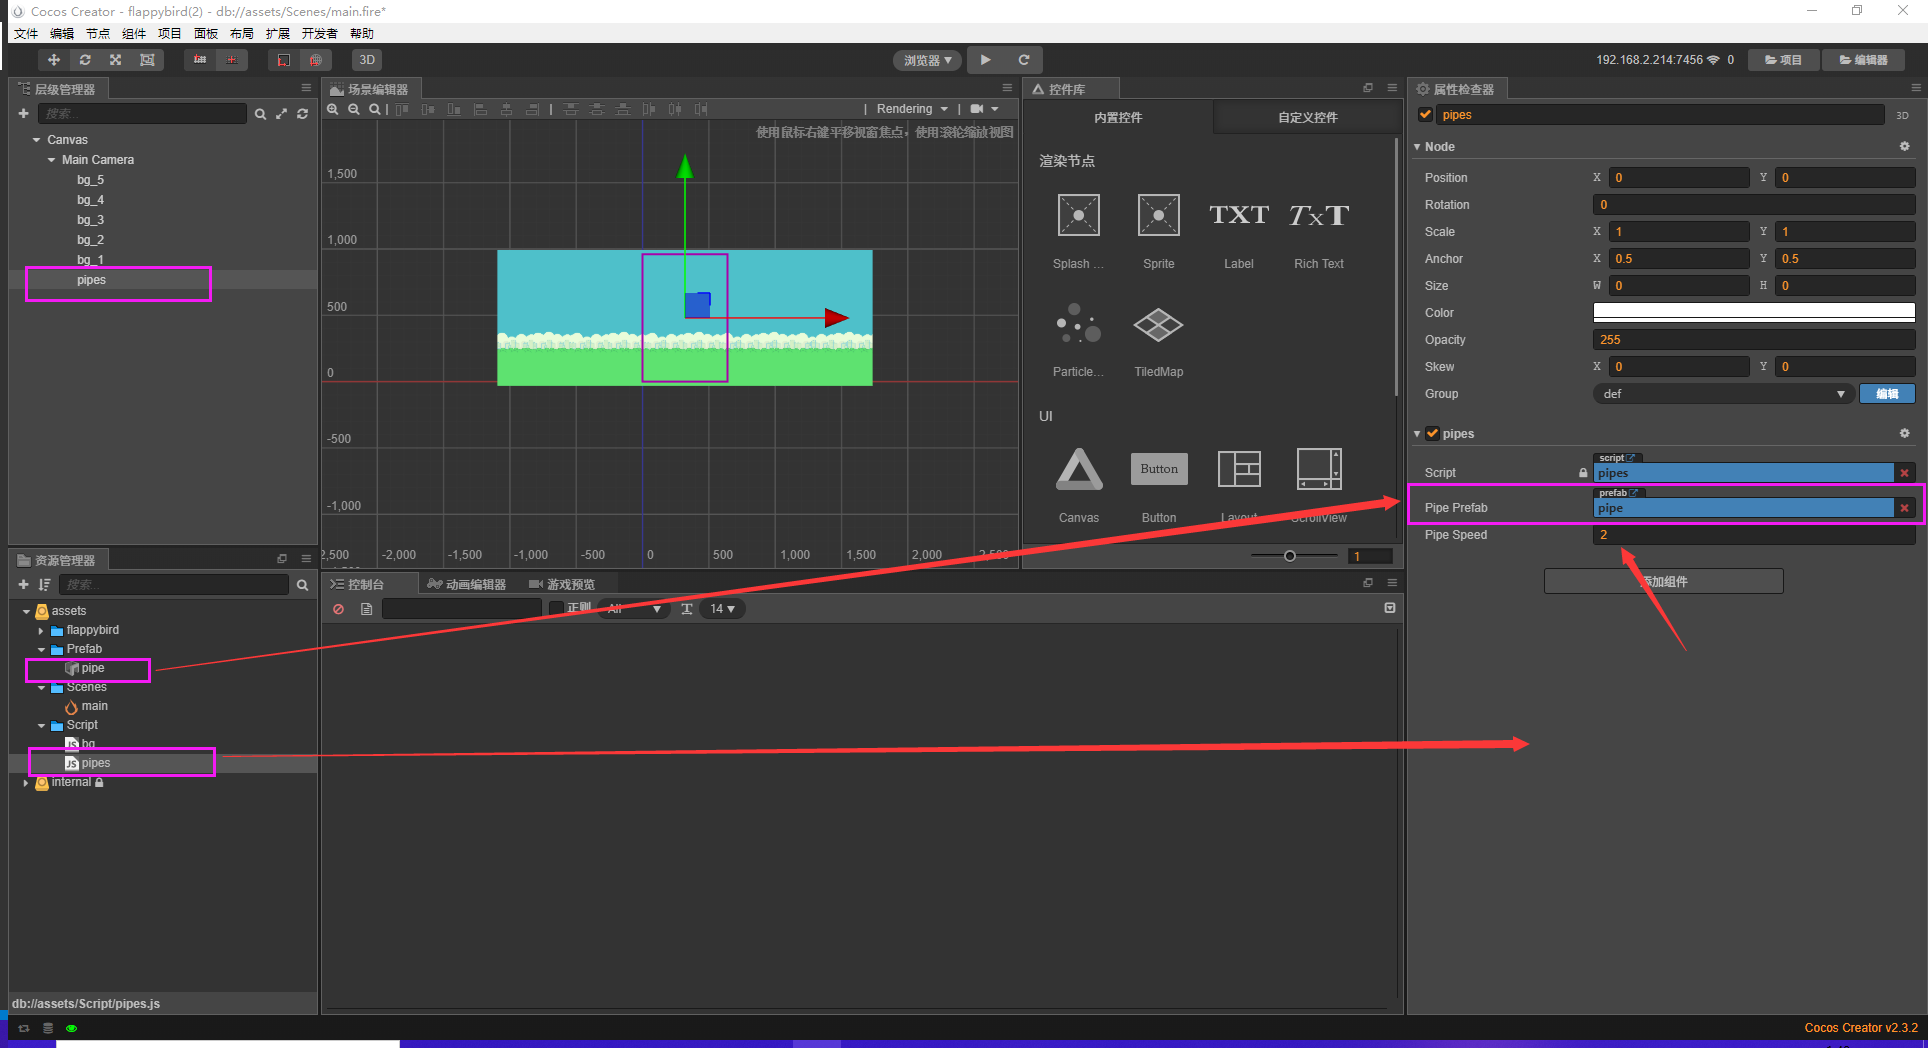Open the Rendering mode dropdown
1928x1048 pixels.
coord(912,109)
